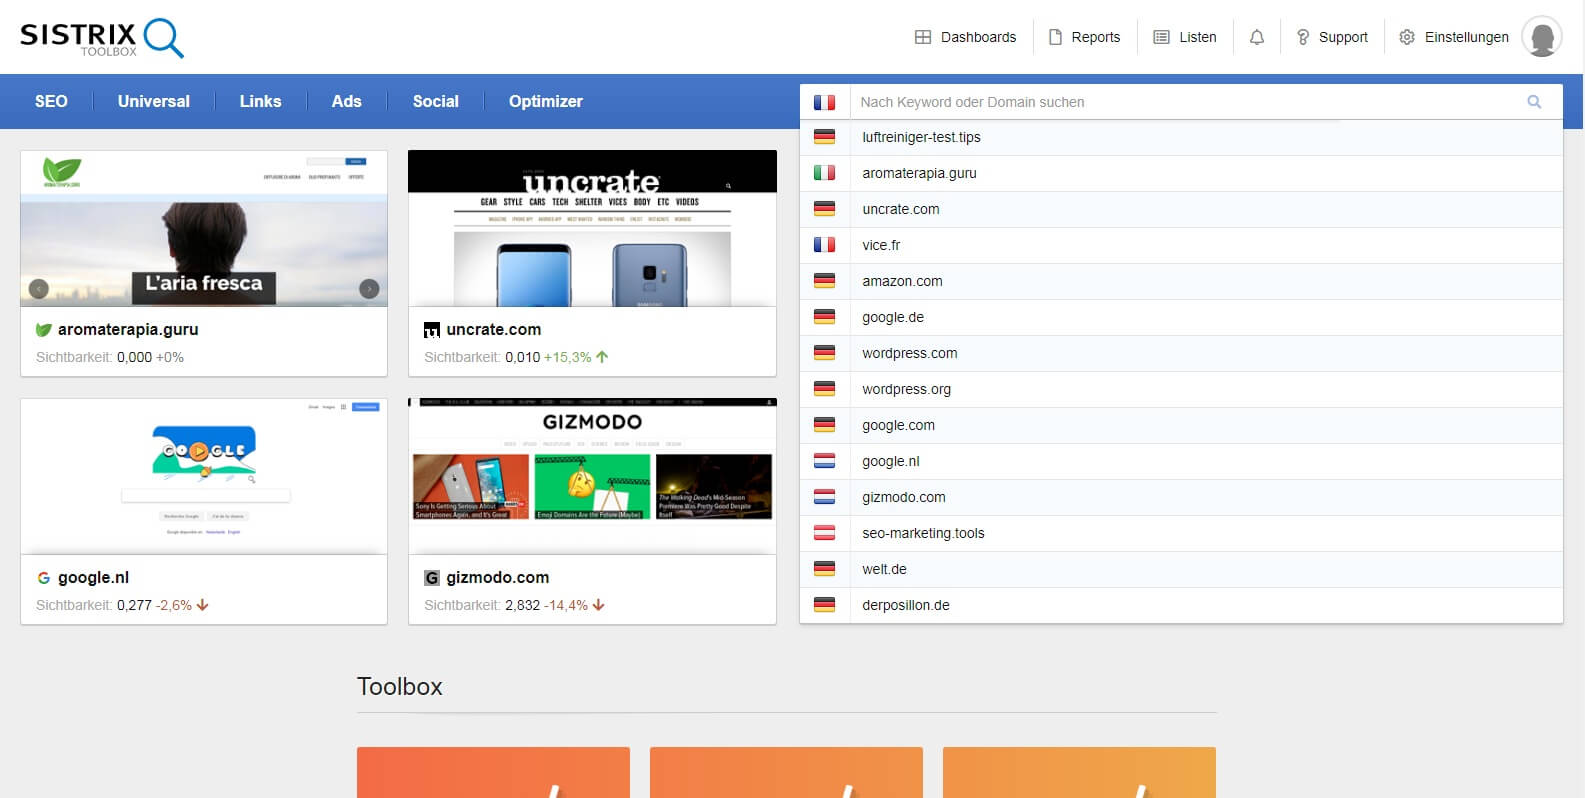Open the Dashboards menu

click(965, 37)
